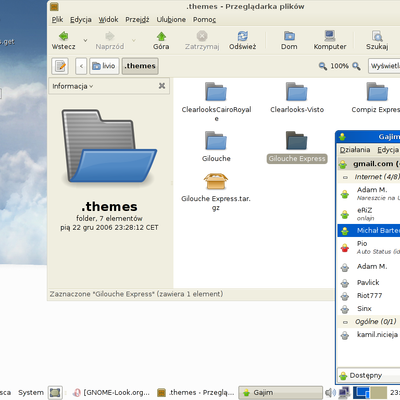The image size is (400, 400).
Task: Jump to the livio path button
Action: point(104,66)
